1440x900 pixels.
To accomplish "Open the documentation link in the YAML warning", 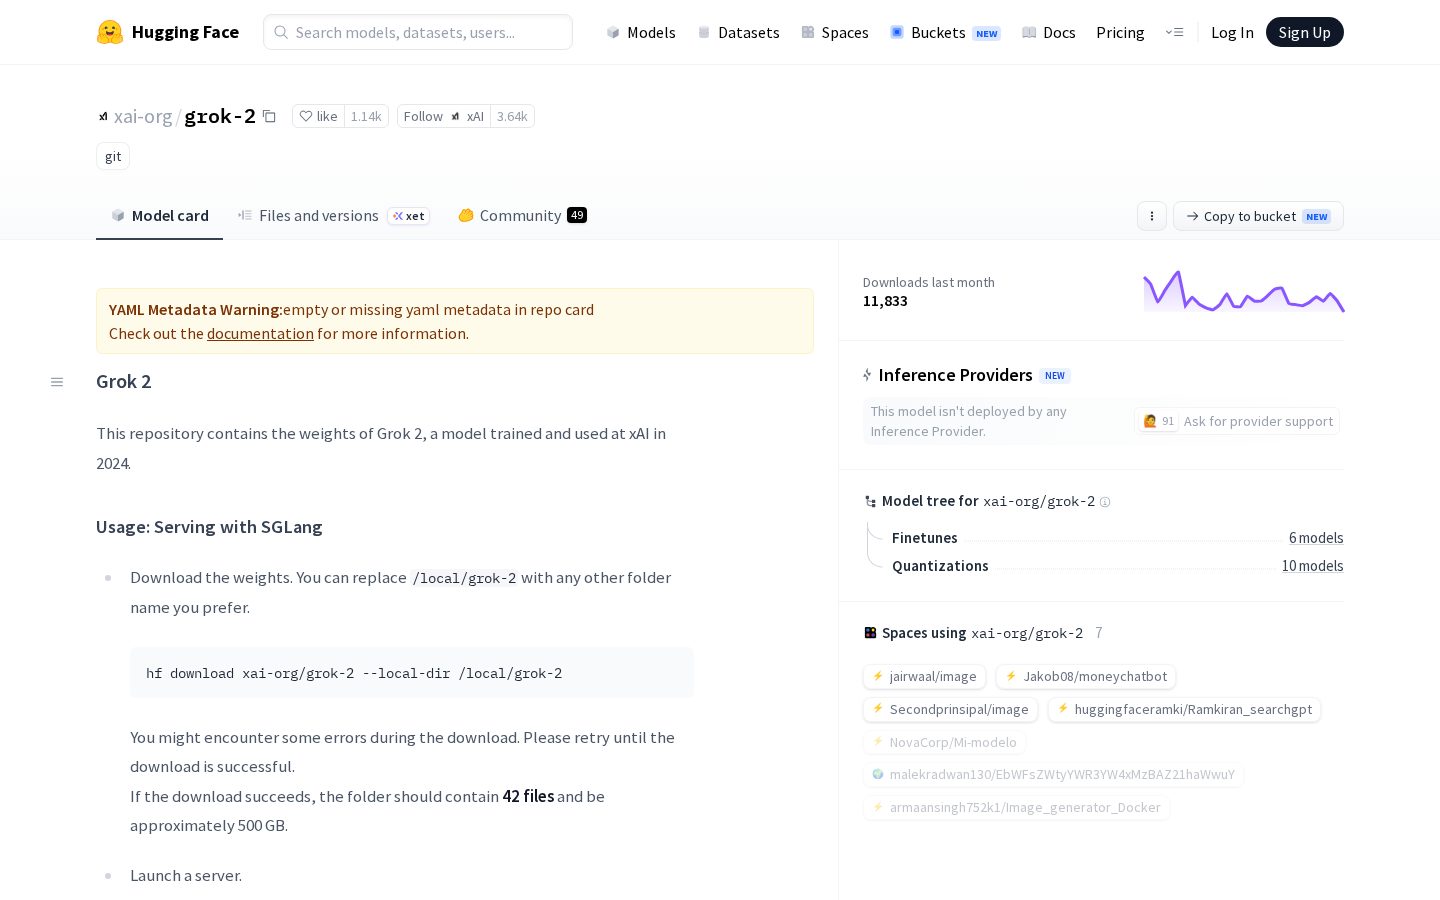I will coord(260,333).
